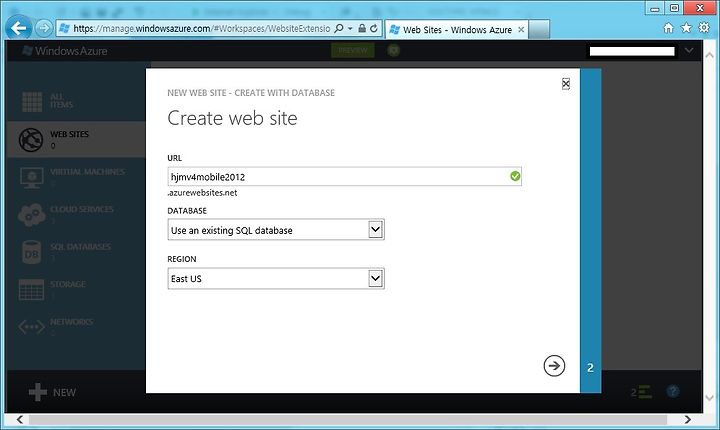
Task: Click the Virtual Machines monitor icon
Action: tap(32, 178)
